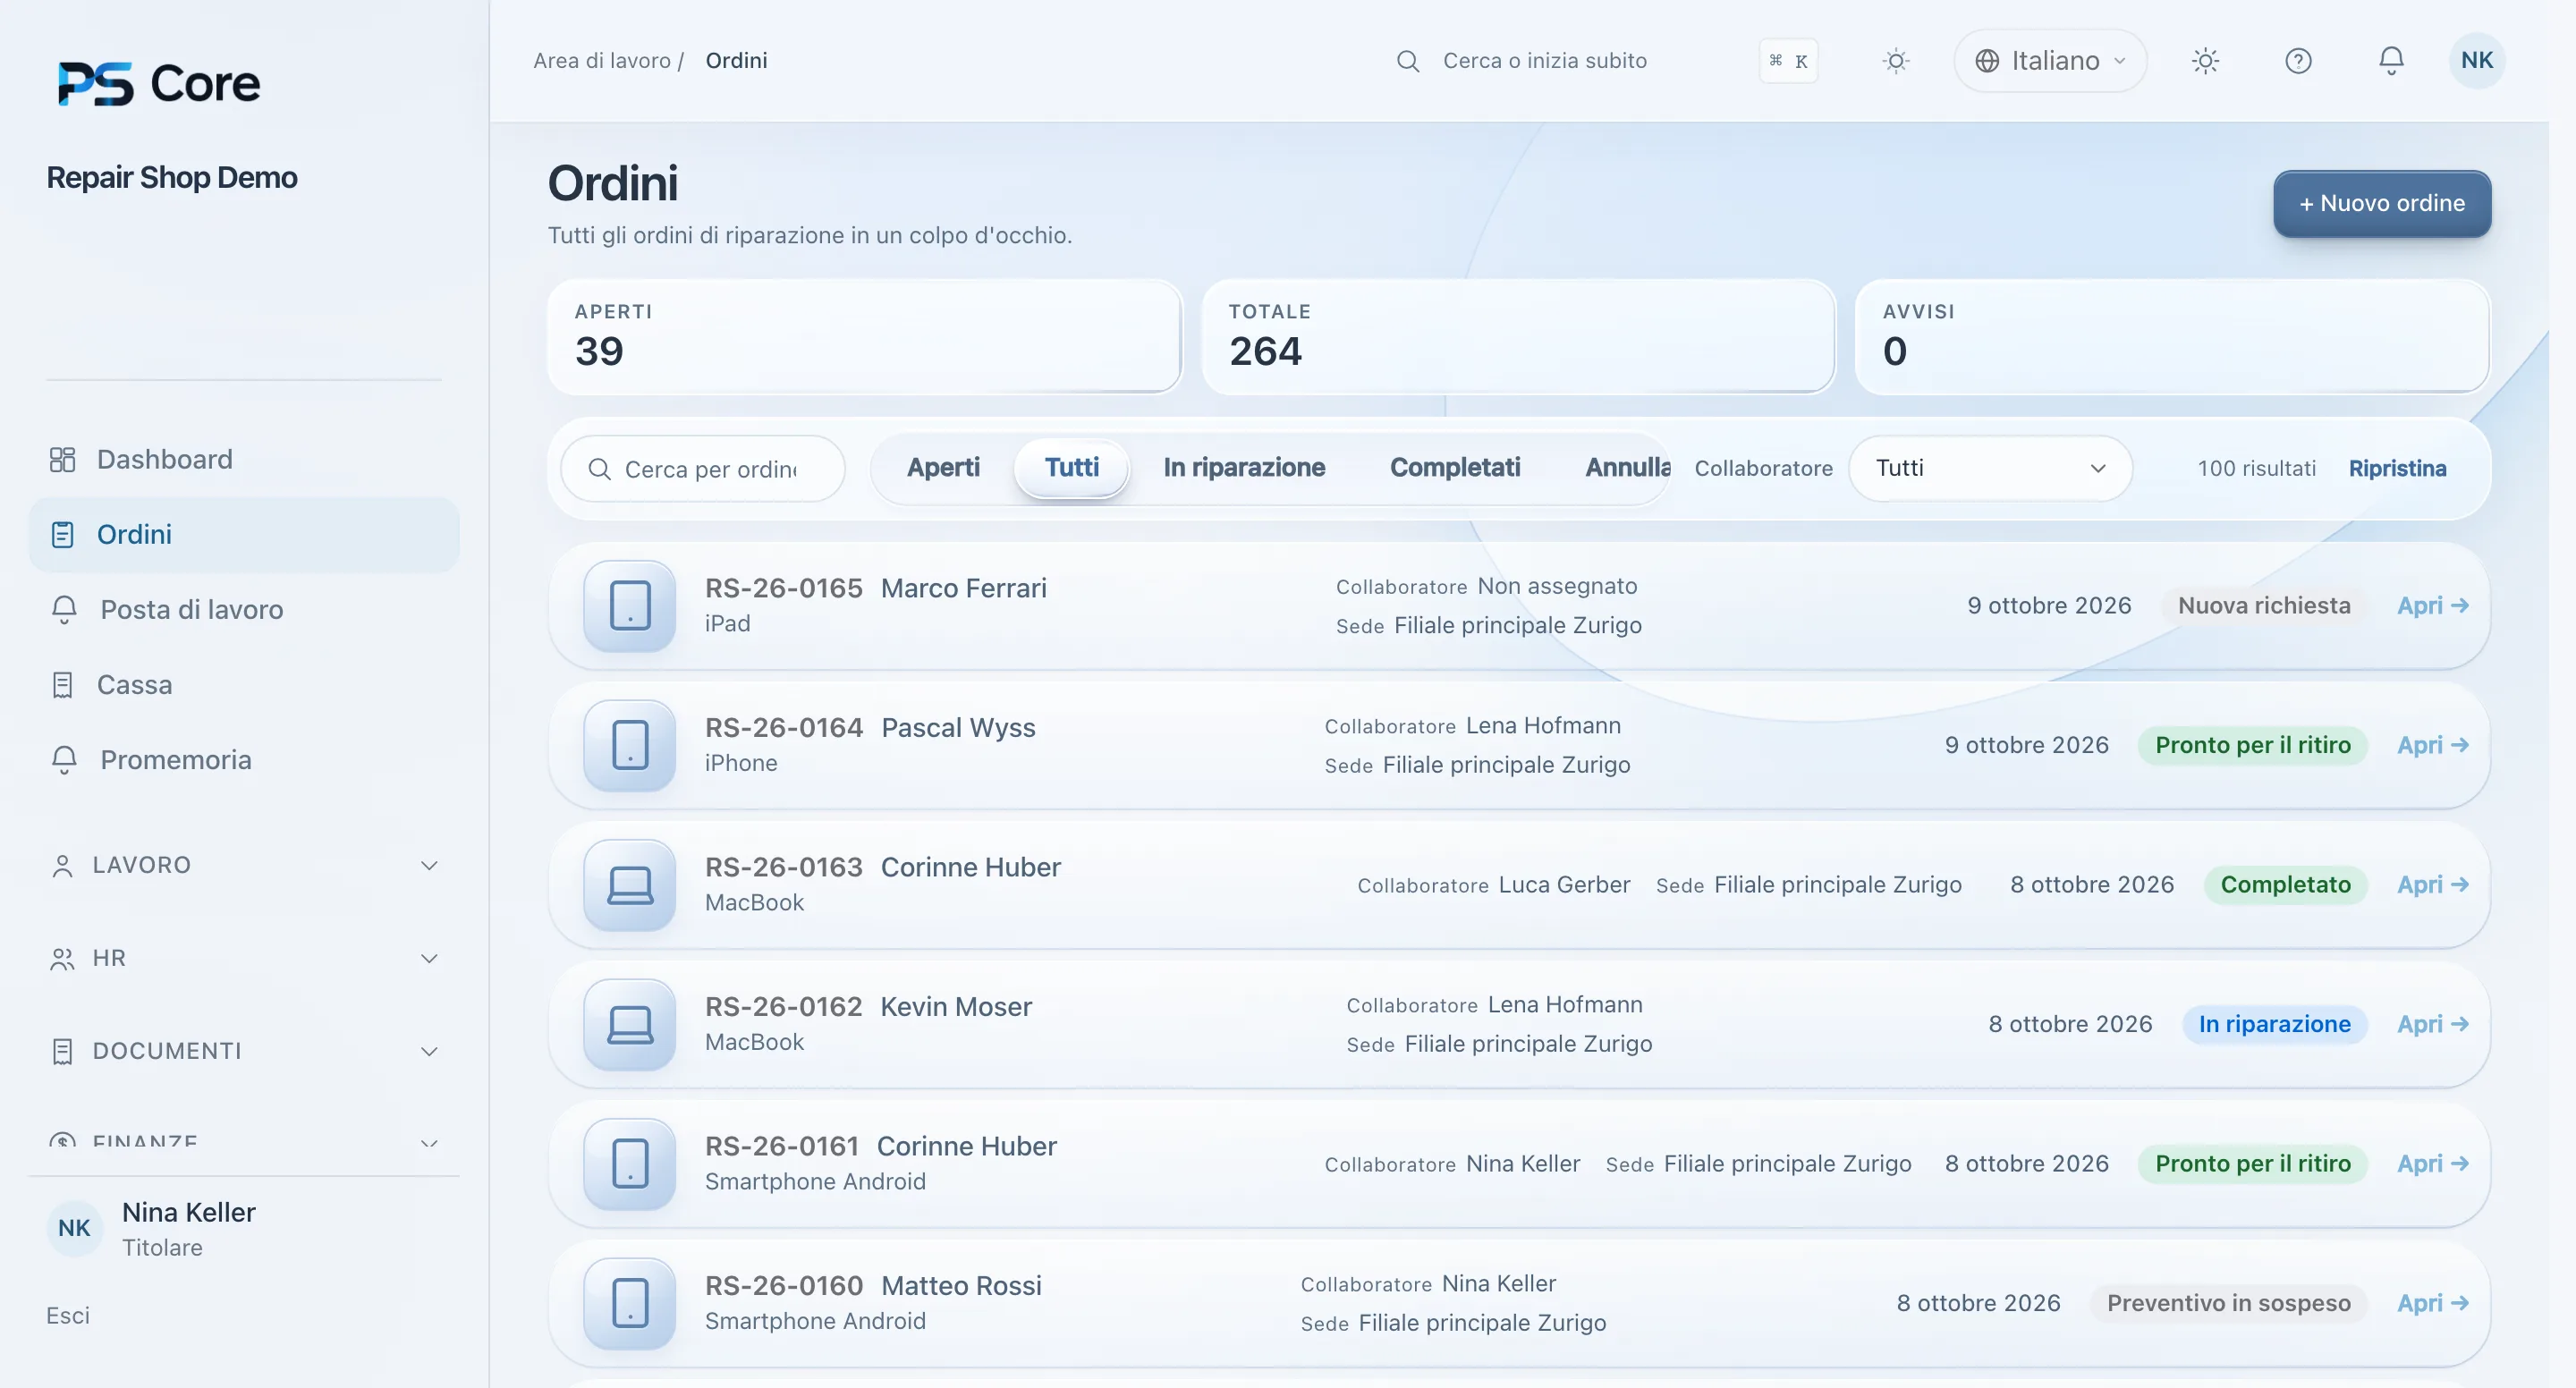Screen dimensions: 2576x1388
Task: Open the Italiano language dropdown
Action: pyautogui.click(x=2050, y=61)
